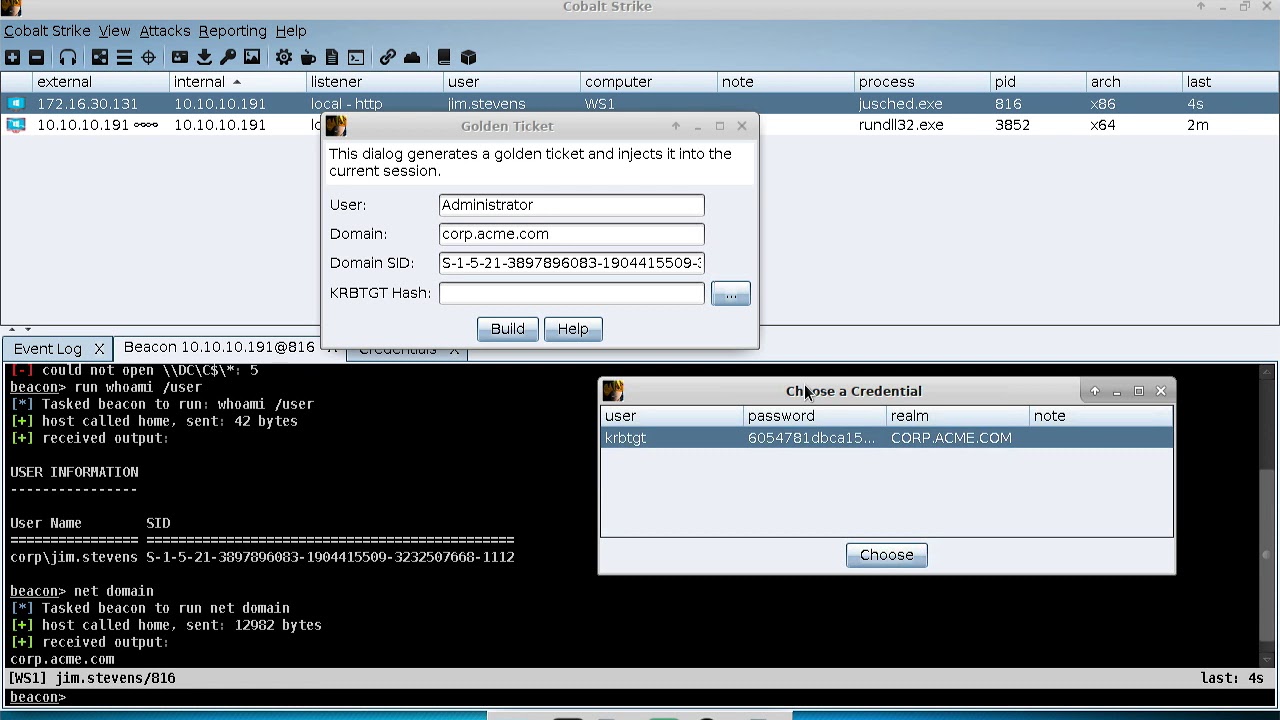Click the document MS Office macro icon

pos(332,57)
